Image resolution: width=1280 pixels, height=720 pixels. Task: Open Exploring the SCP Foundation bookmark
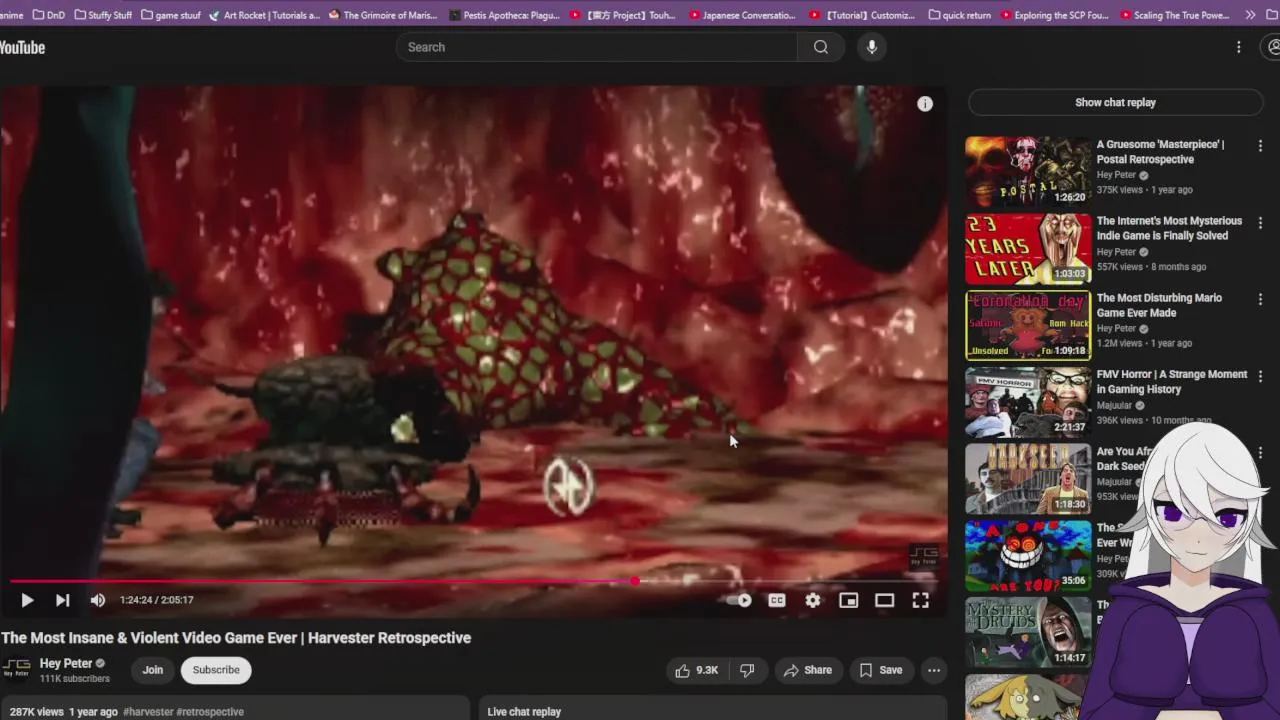point(1053,15)
